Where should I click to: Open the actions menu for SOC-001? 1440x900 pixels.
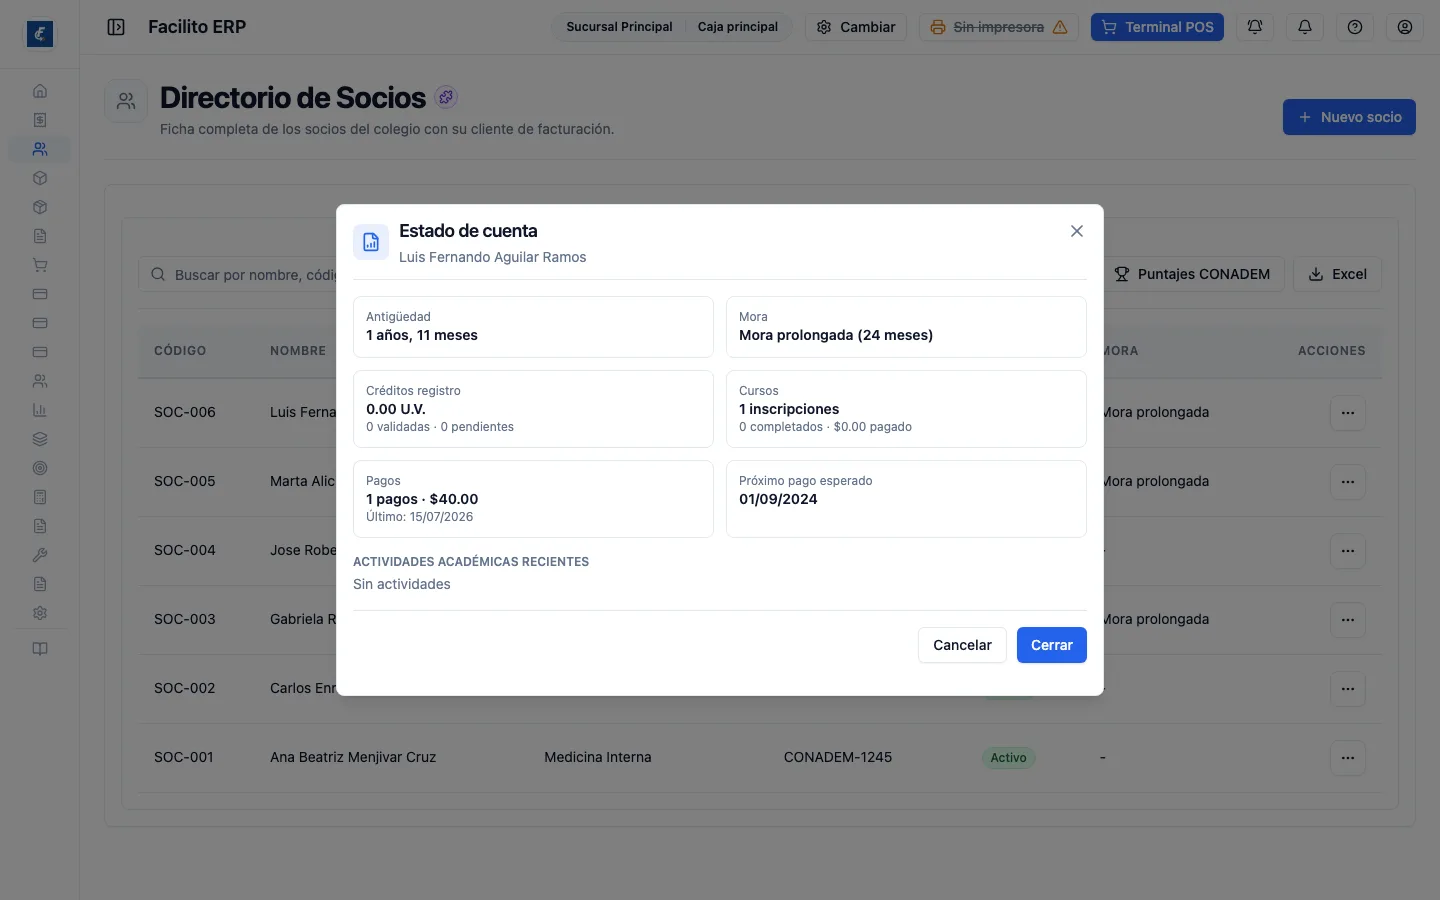point(1348,758)
